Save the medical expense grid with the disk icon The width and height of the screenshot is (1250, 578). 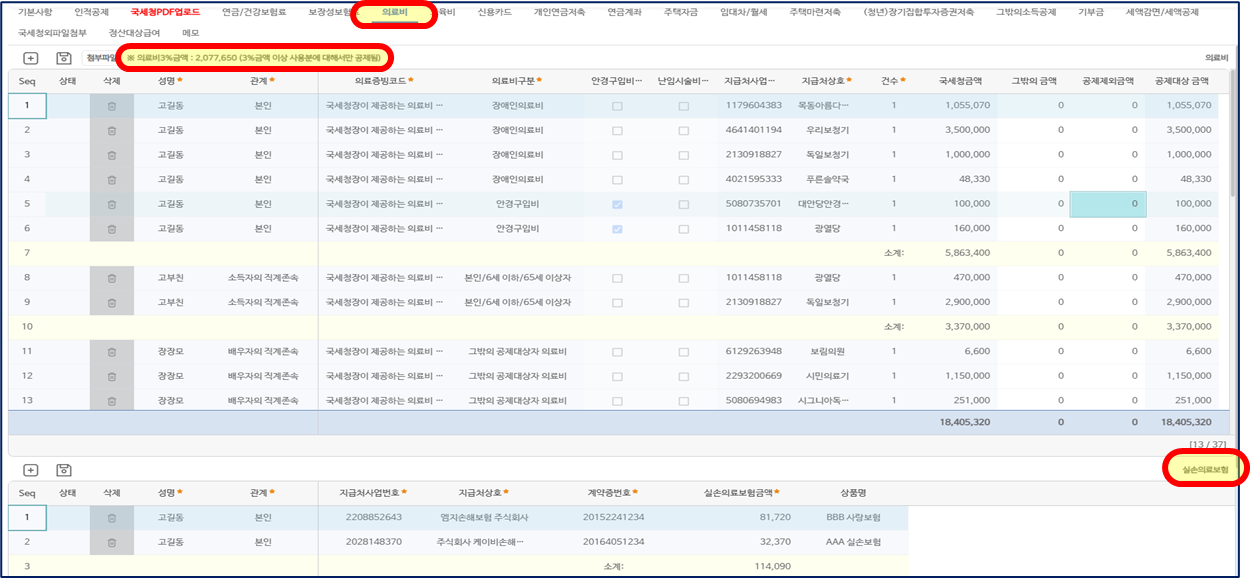click(63, 59)
